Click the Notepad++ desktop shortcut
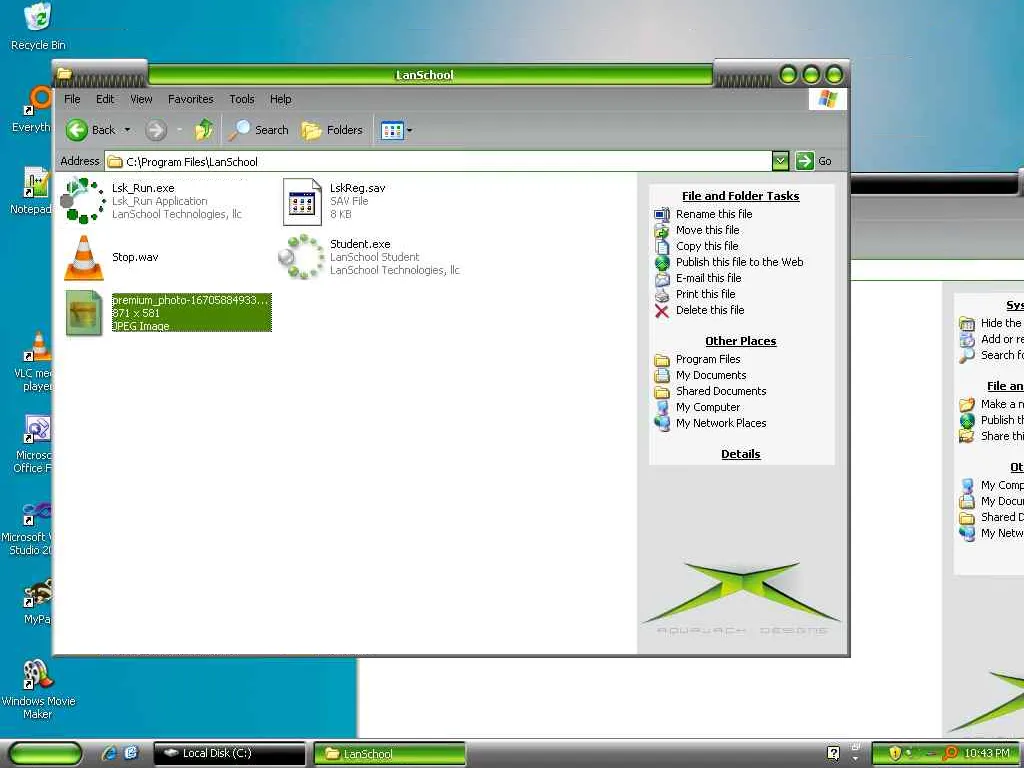1024x768 pixels. point(32,191)
